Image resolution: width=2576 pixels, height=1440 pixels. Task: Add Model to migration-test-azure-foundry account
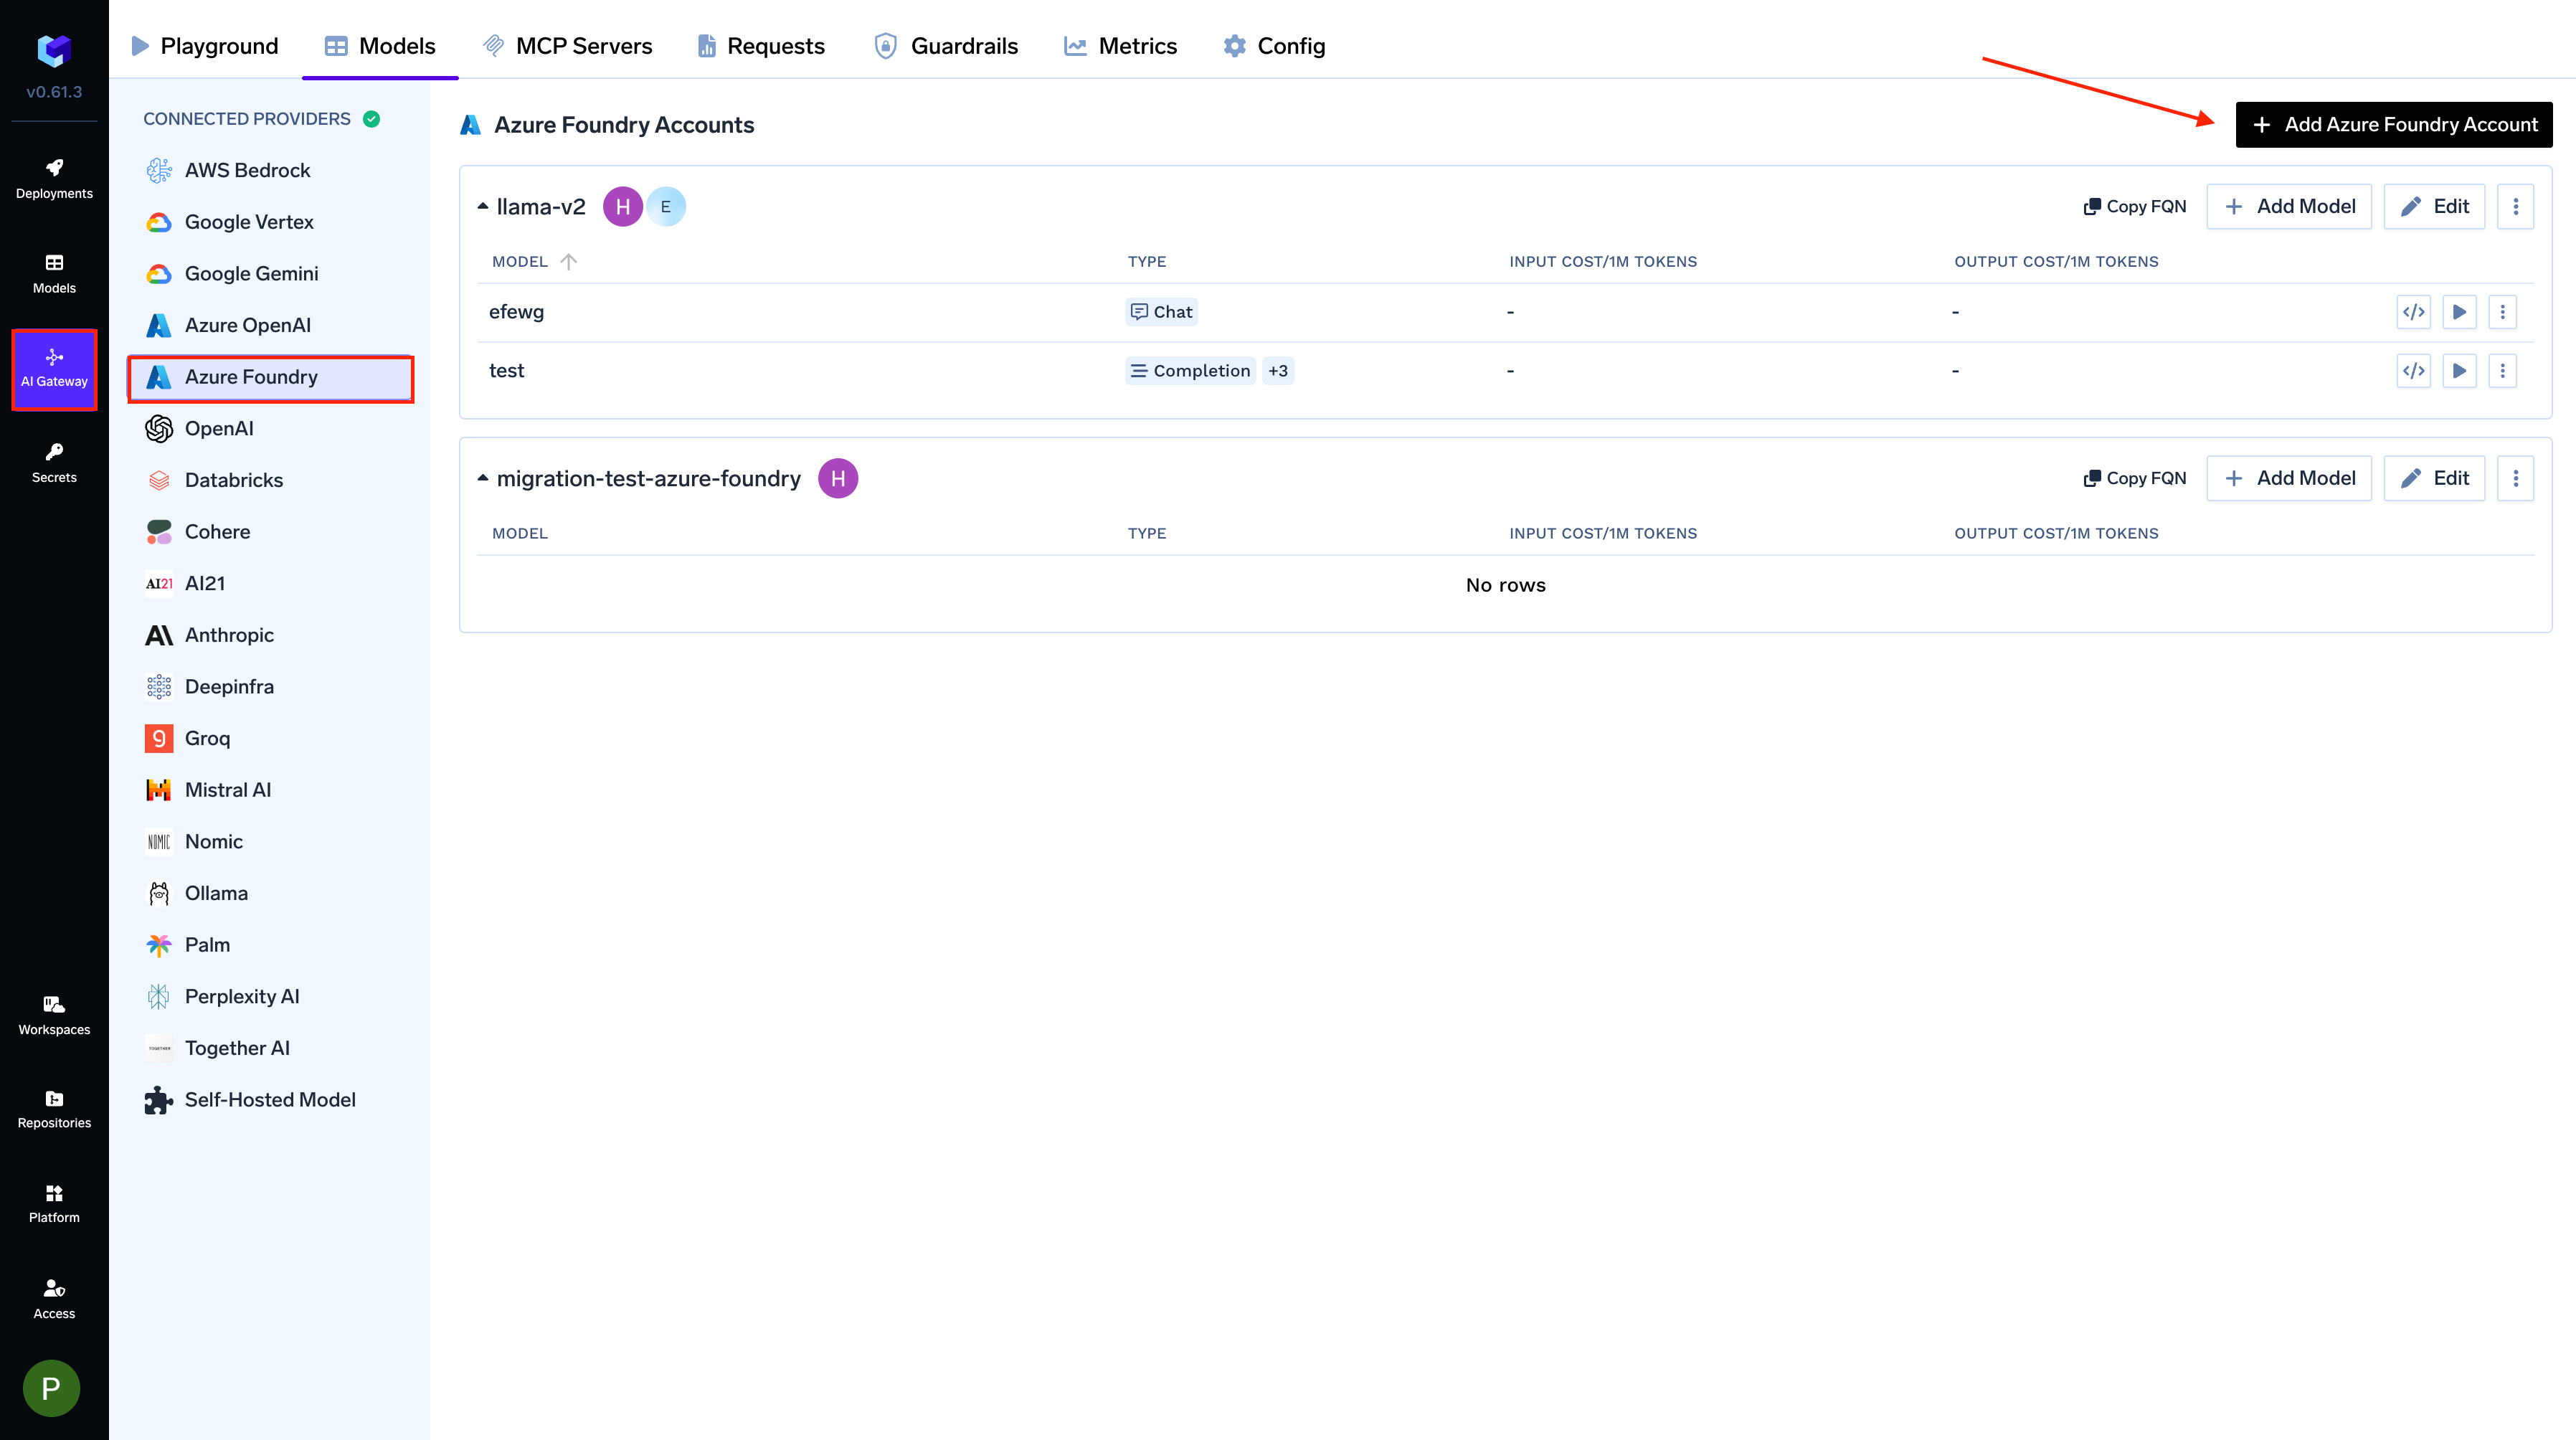click(x=2289, y=479)
